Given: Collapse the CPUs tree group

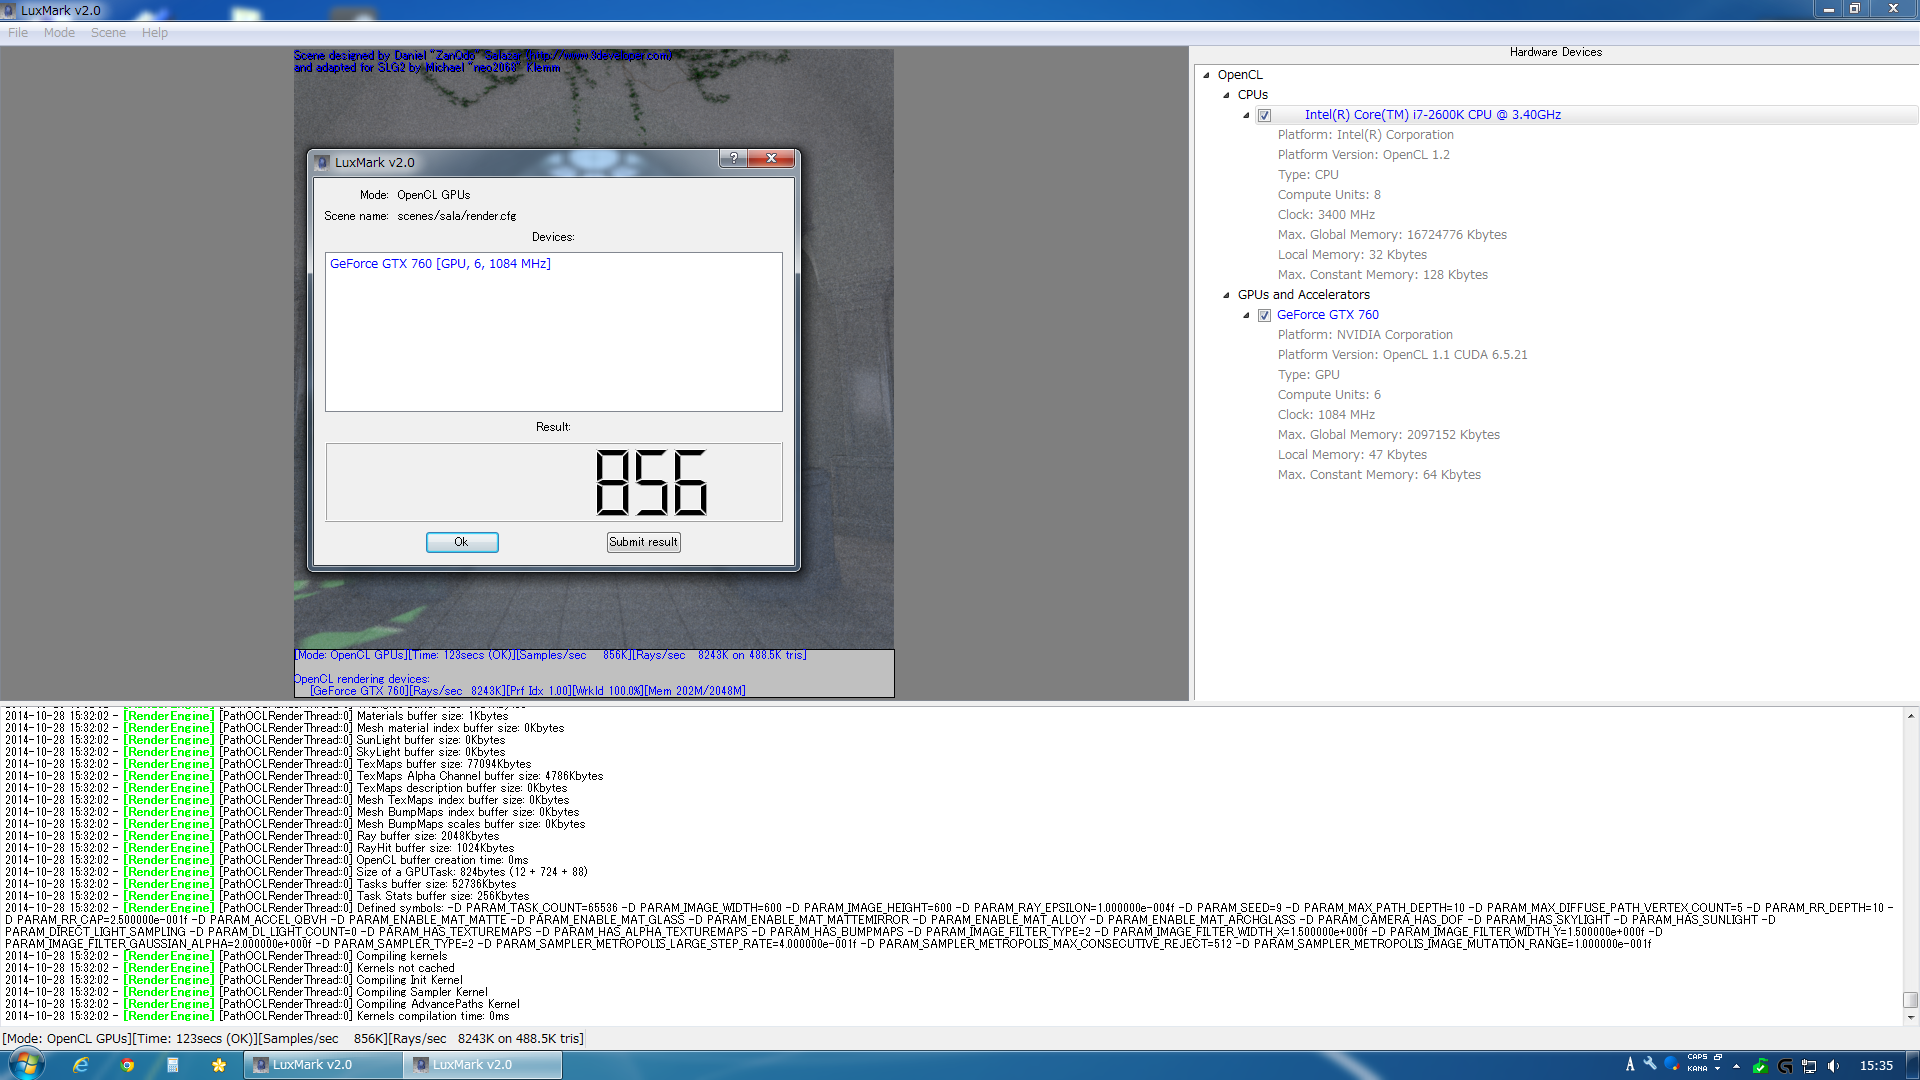Looking at the screenshot, I should [x=1226, y=95].
